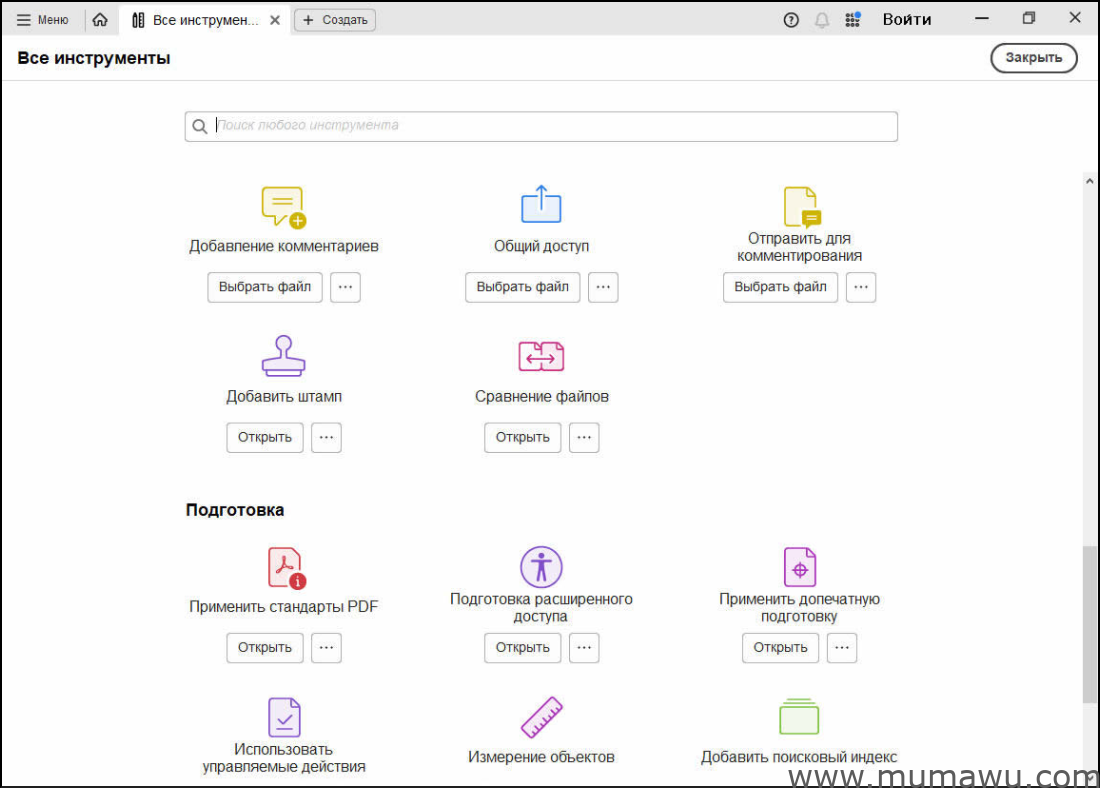This screenshot has width=1100, height=788.
Task: Click the Добавление комментариев speech bubble icon
Action: click(283, 207)
